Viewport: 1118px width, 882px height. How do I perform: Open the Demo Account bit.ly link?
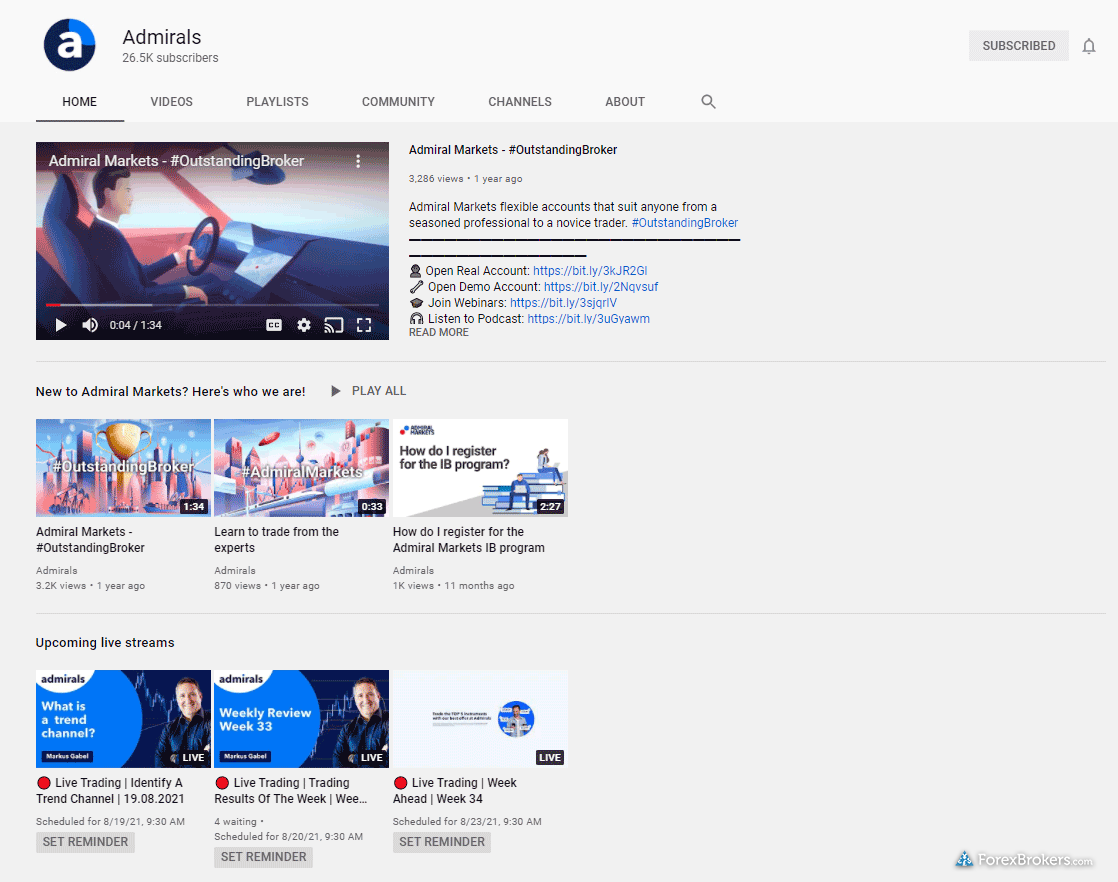[x=600, y=287]
